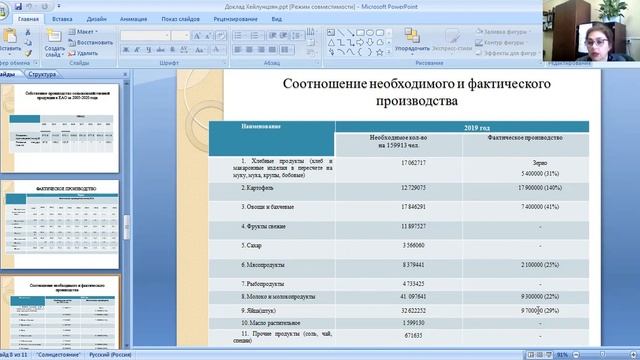Click the Paste (Вставить) clipboard icon

[x=9, y=37]
